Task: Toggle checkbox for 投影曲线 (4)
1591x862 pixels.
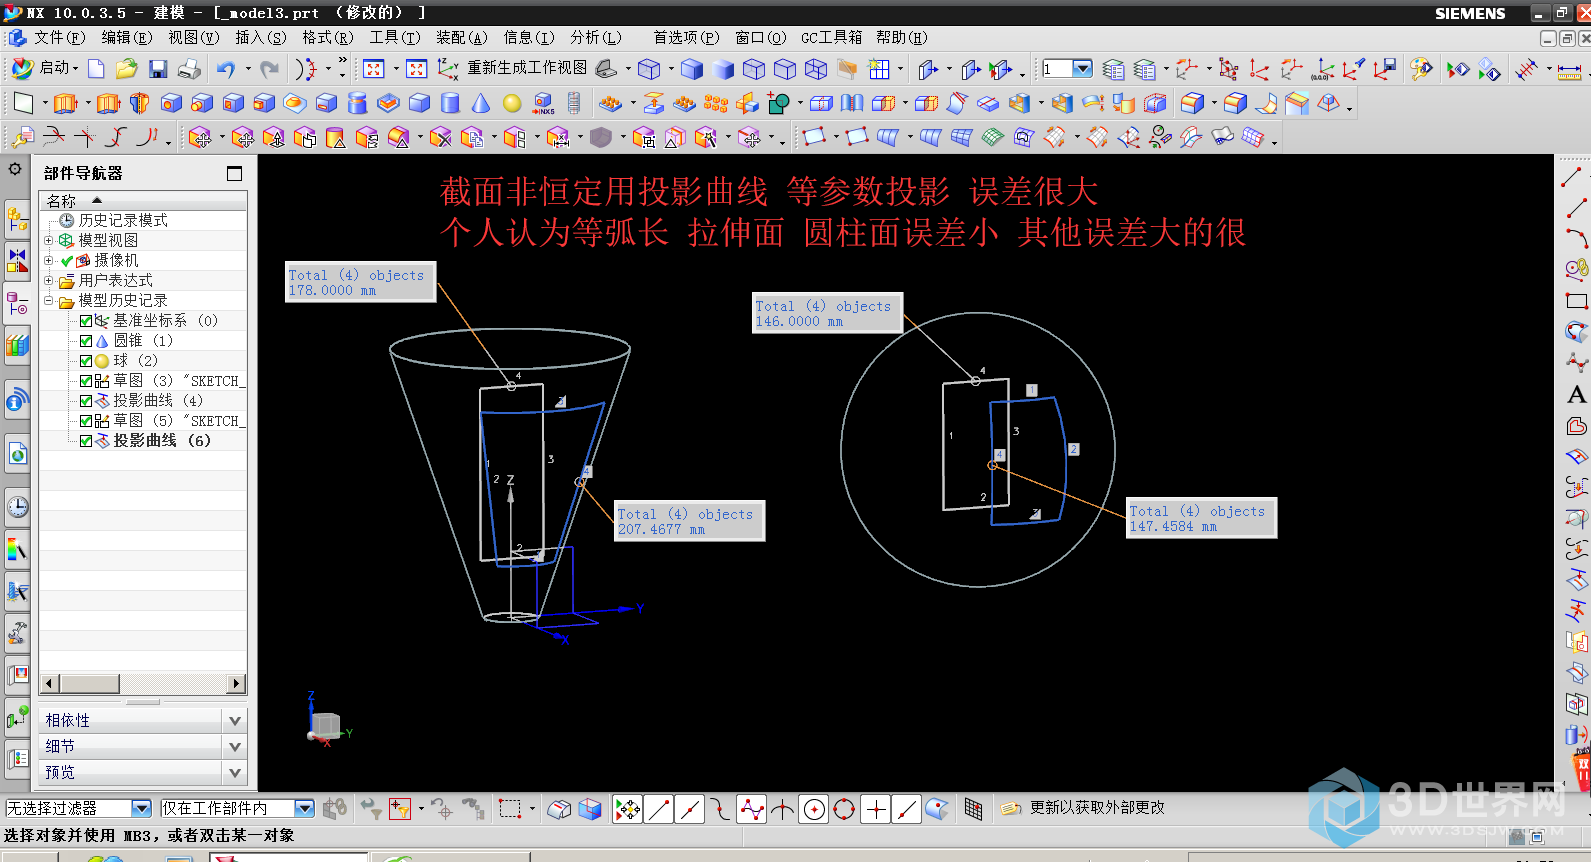Action: pyautogui.click(x=86, y=401)
